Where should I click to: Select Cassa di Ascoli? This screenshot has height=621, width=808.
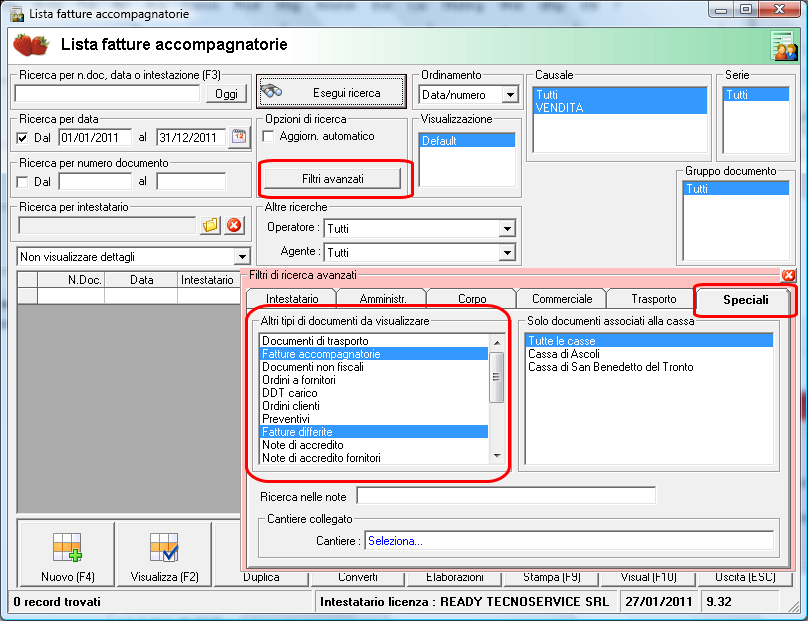(649, 354)
